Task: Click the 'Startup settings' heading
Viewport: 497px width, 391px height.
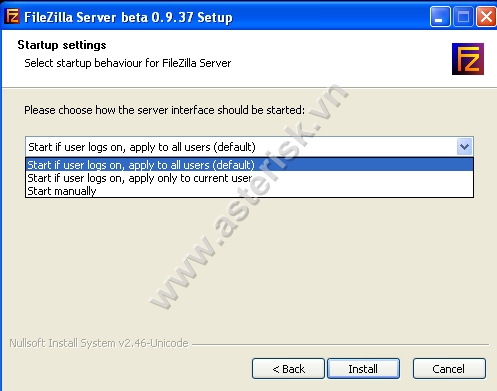Action: [x=62, y=45]
